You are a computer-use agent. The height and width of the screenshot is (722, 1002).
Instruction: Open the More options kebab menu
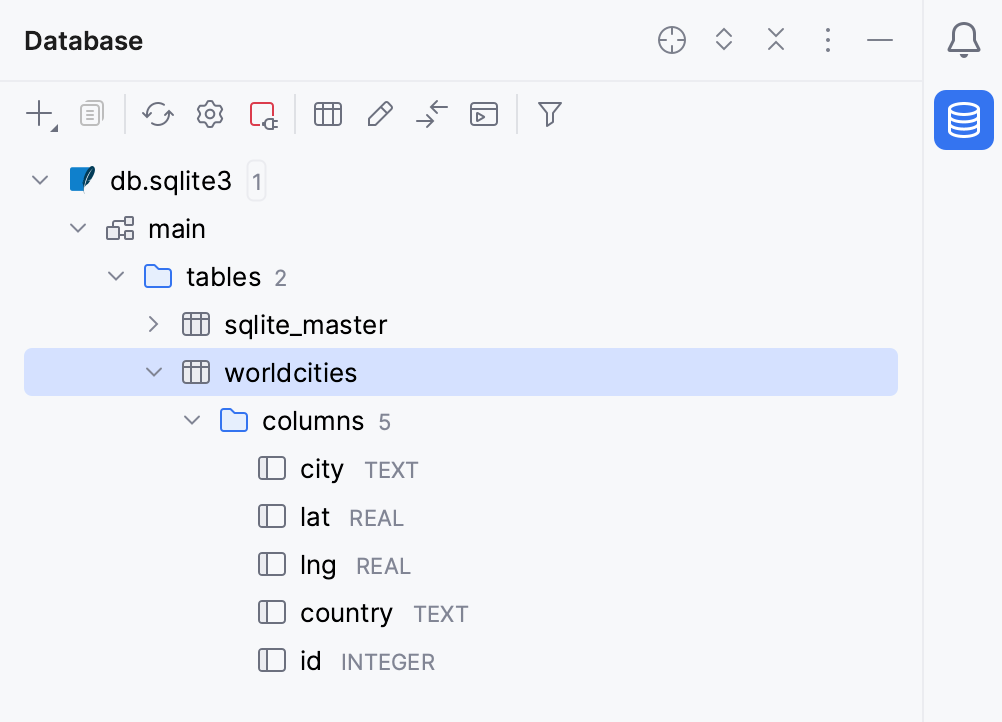[x=828, y=40]
